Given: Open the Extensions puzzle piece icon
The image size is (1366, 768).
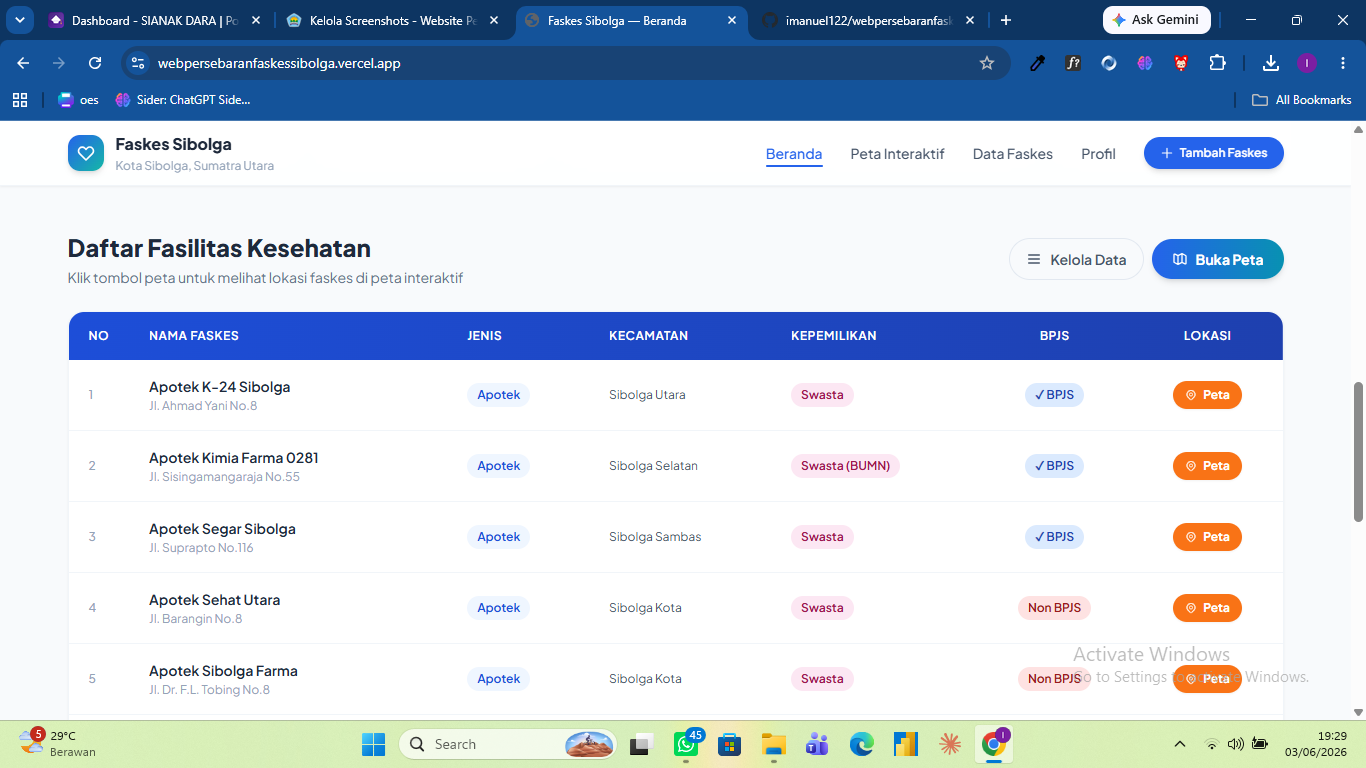Looking at the screenshot, I should click(1217, 63).
